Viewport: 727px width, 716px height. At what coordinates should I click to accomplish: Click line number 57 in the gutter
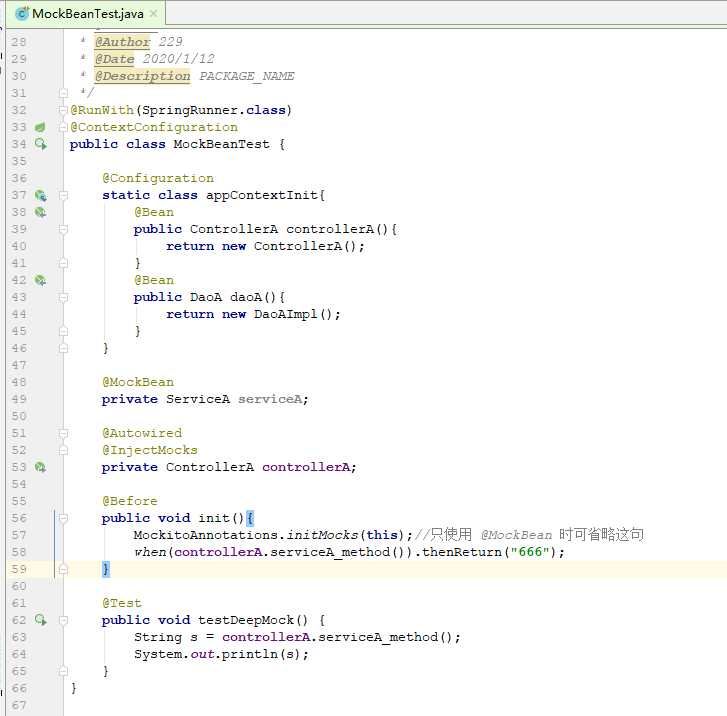coord(19,535)
